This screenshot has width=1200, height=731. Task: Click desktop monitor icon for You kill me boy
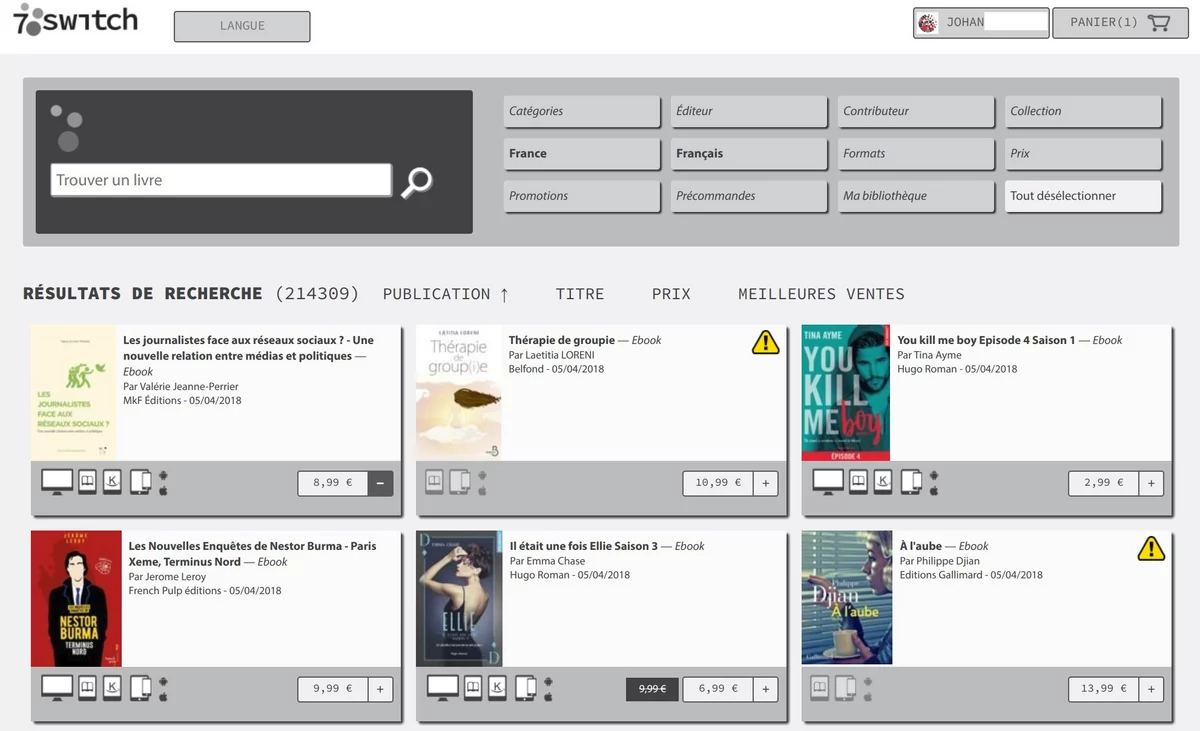828,482
